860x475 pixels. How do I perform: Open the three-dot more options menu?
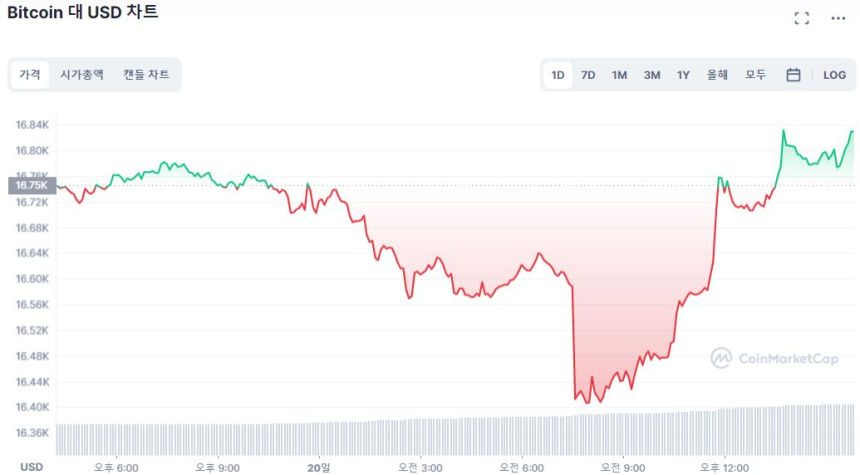pyautogui.click(x=838, y=18)
